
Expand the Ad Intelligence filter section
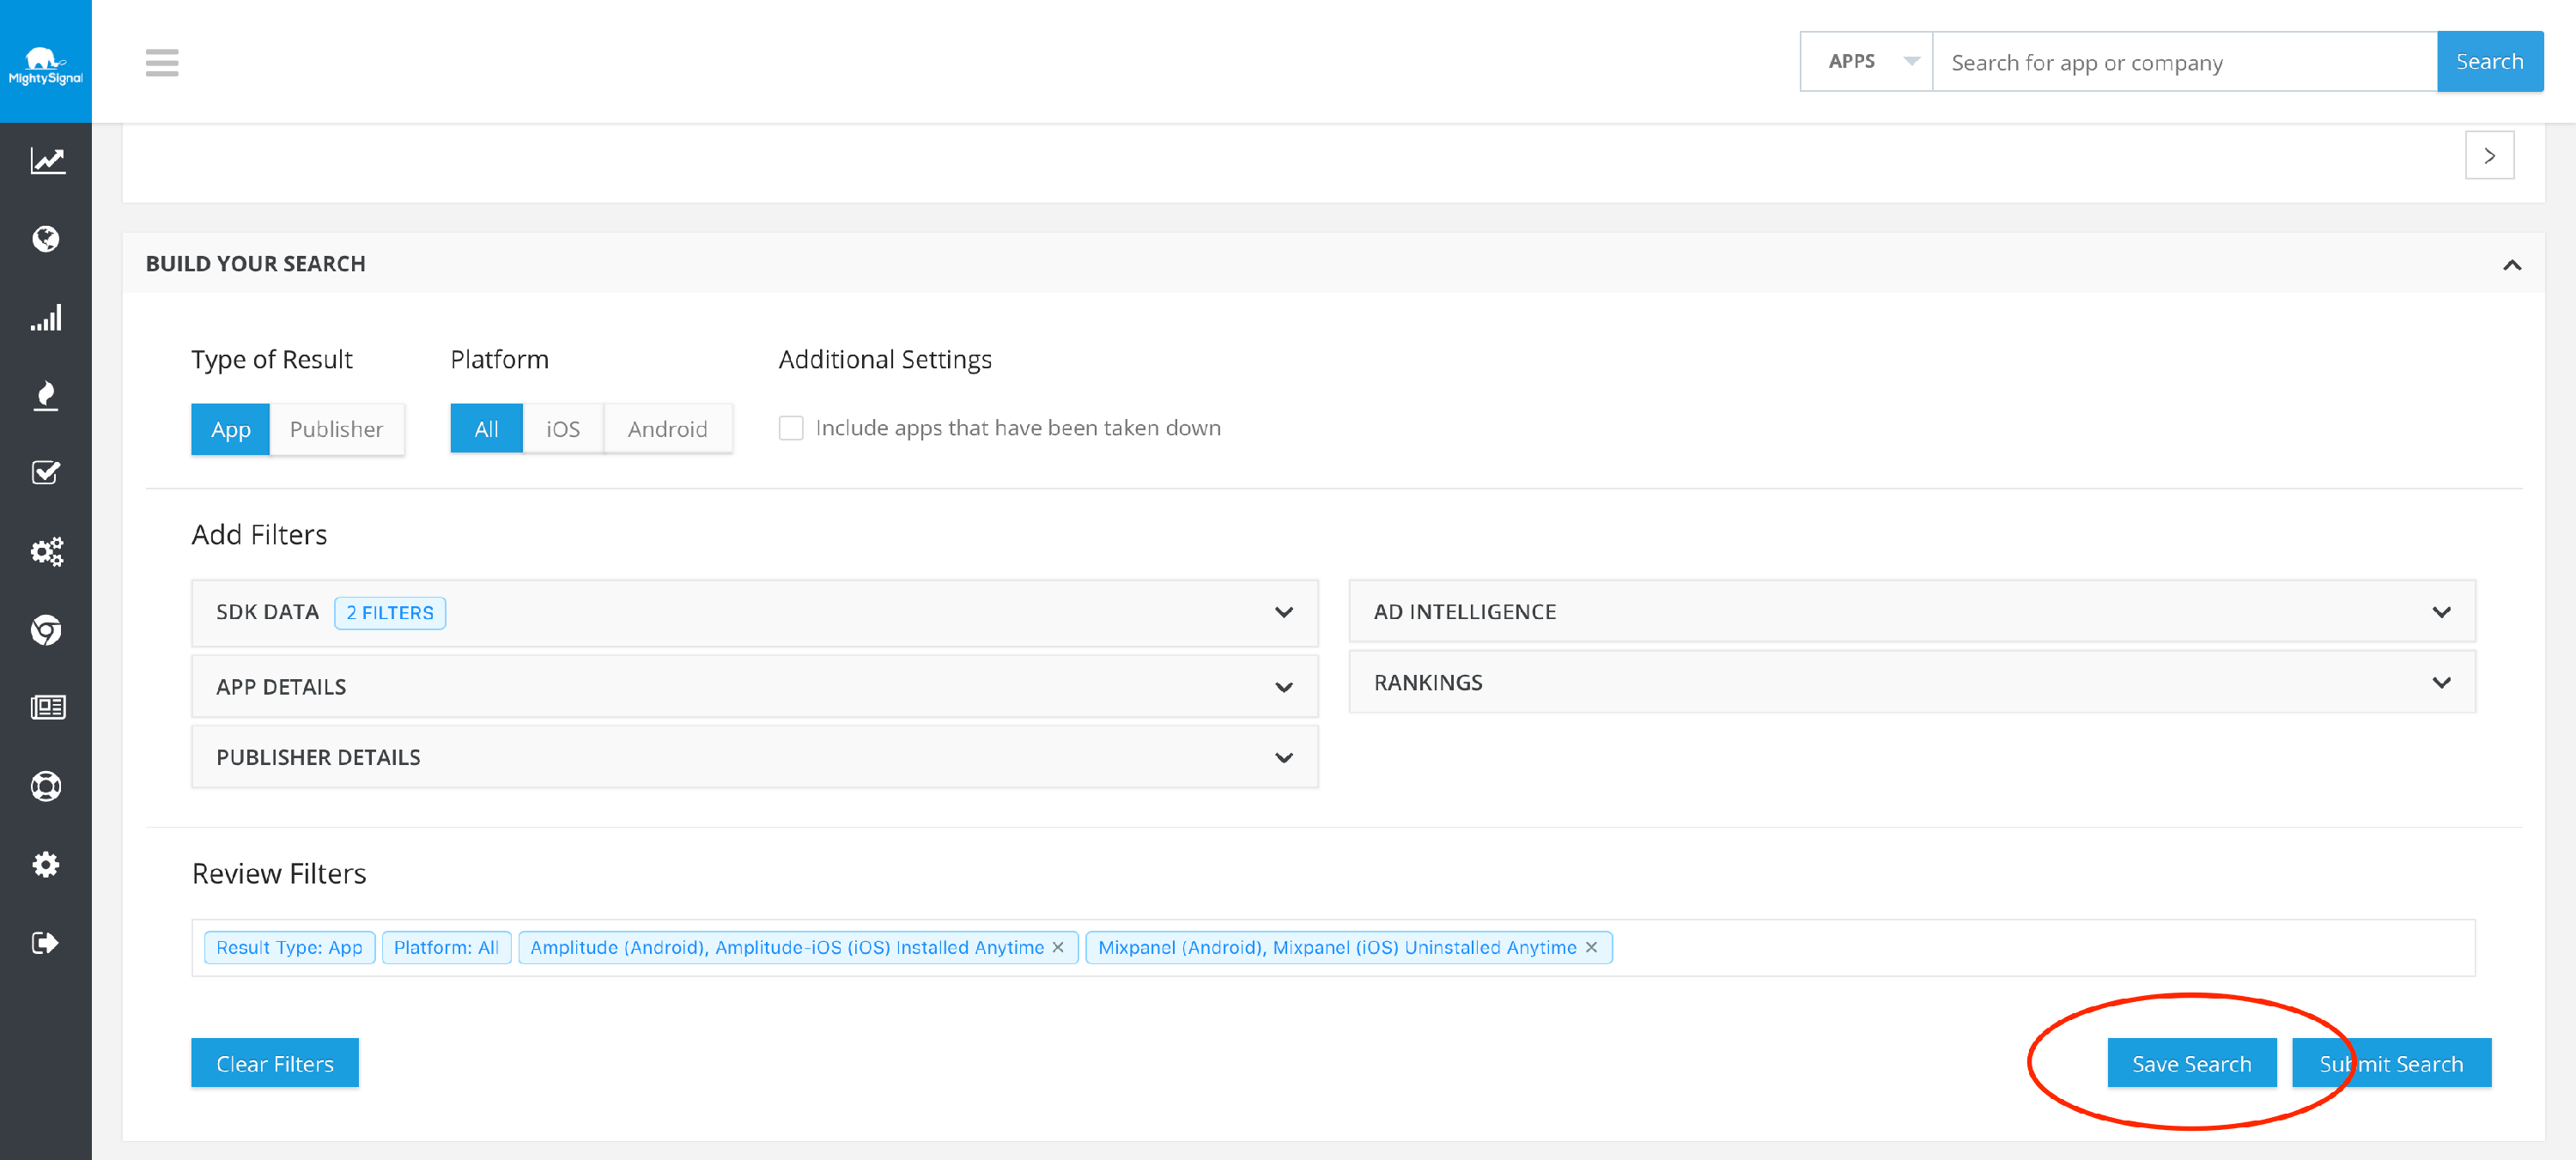click(x=2441, y=612)
